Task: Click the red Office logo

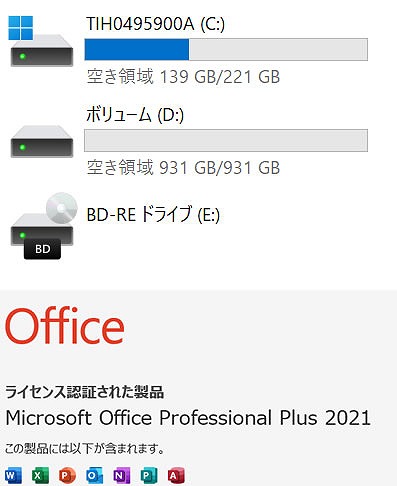Action: coord(65,326)
